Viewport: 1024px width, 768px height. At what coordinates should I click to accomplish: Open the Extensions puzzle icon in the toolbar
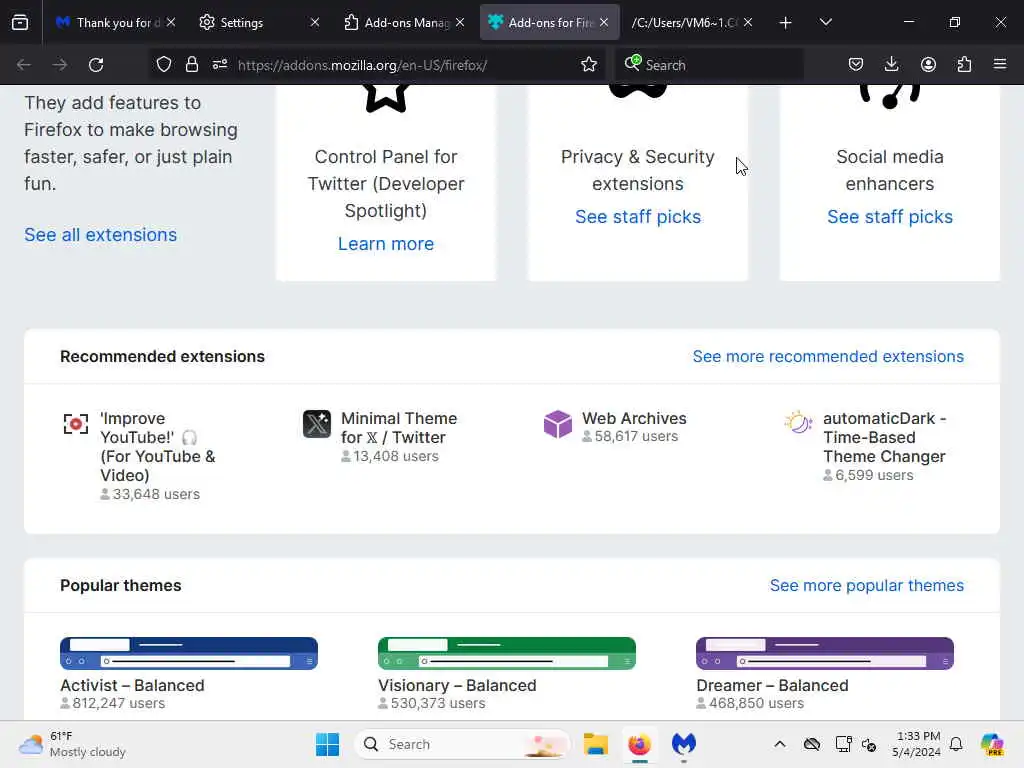964,65
